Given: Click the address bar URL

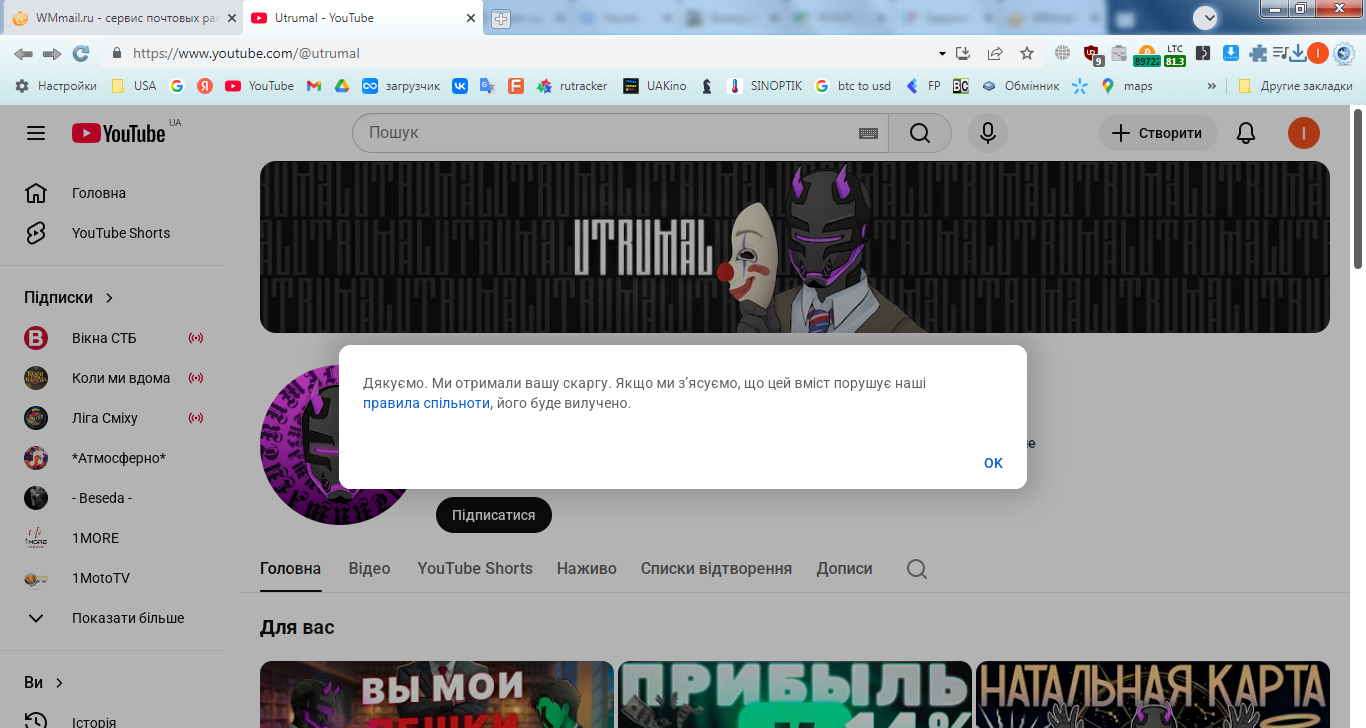Looking at the screenshot, I should [x=246, y=53].
